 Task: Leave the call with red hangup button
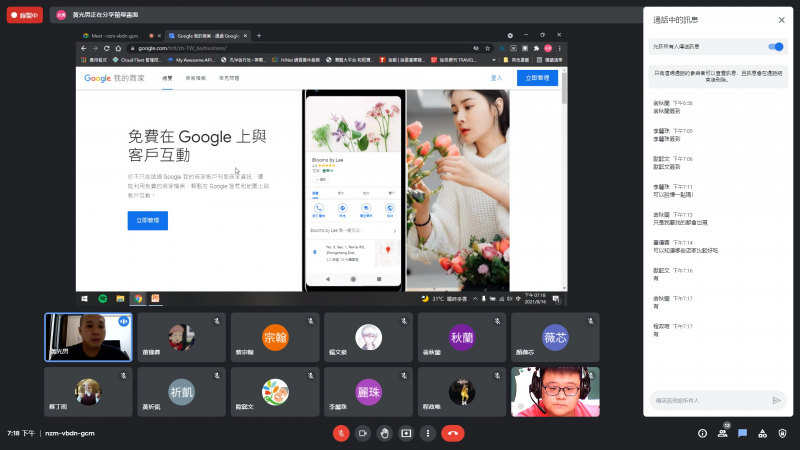pyautogui.click(x=453, y=433)
